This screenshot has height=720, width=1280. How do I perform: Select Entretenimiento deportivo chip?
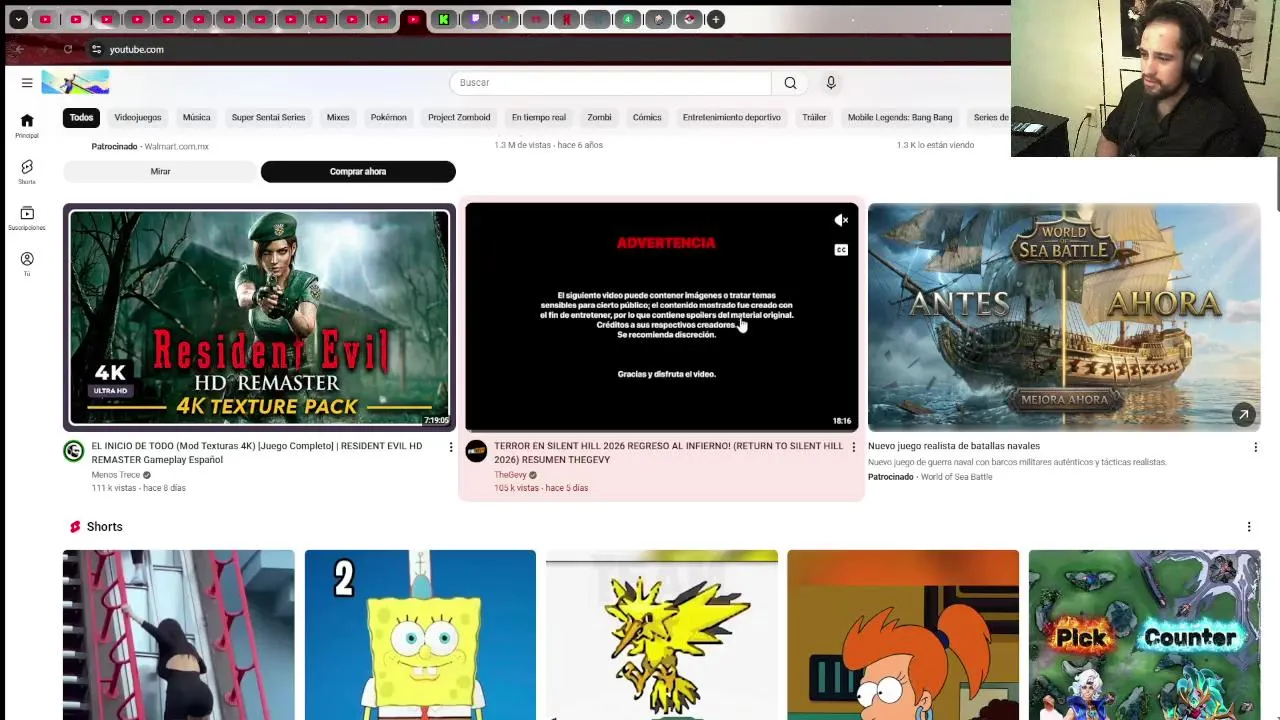click(x=731, y=118)
